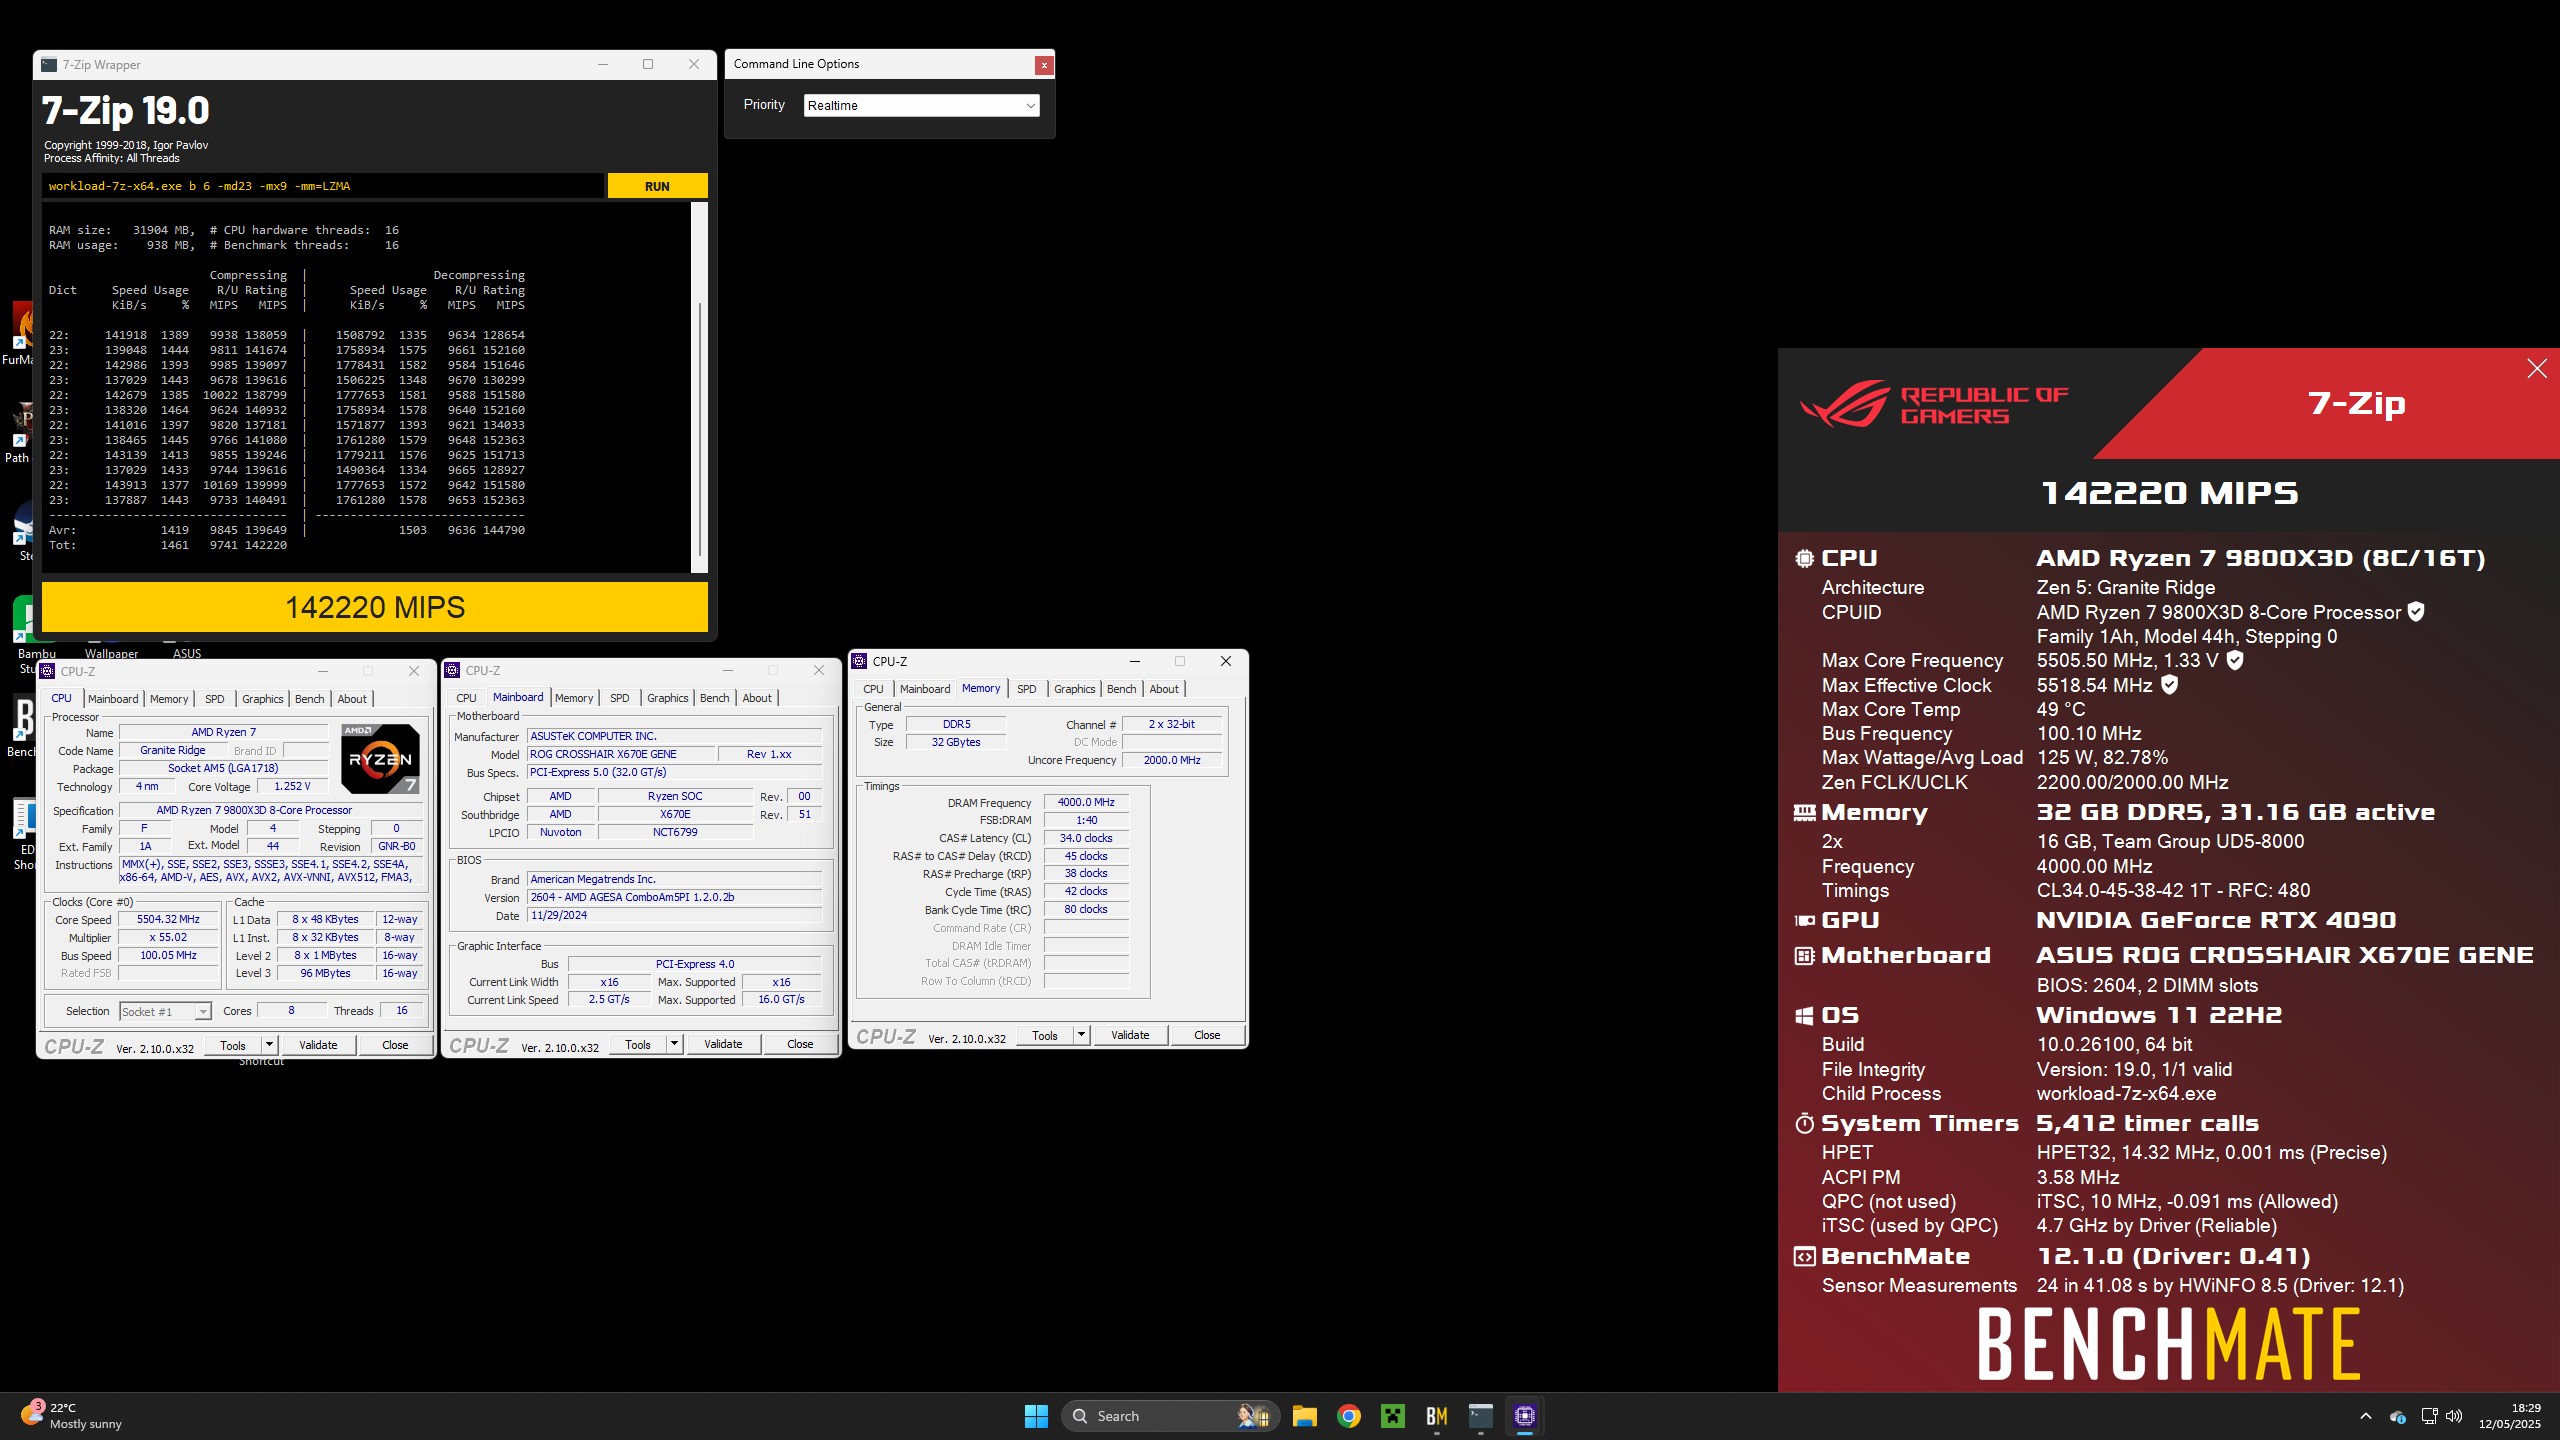Click Validate in middle CPU-Z window
The width and height of the screenshot is (2560, 1440).
click(723, 1045)
